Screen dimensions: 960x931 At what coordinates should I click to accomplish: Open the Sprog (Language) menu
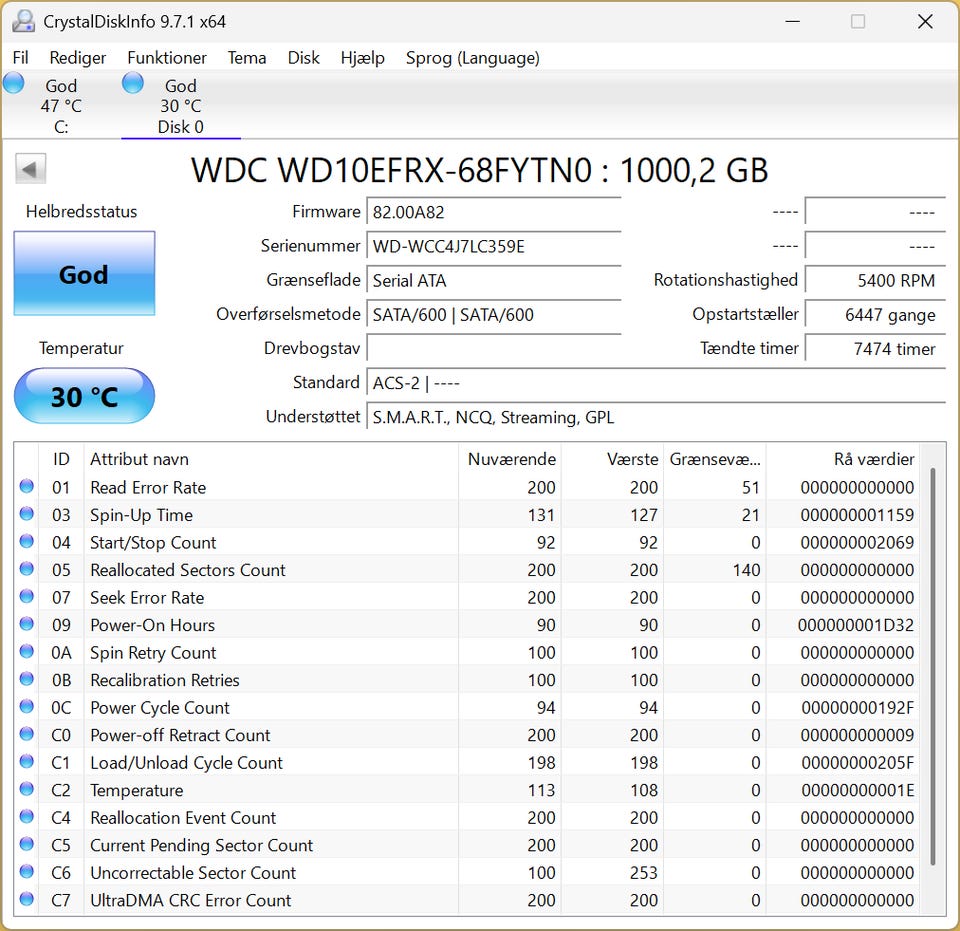[x=472, y=58]
